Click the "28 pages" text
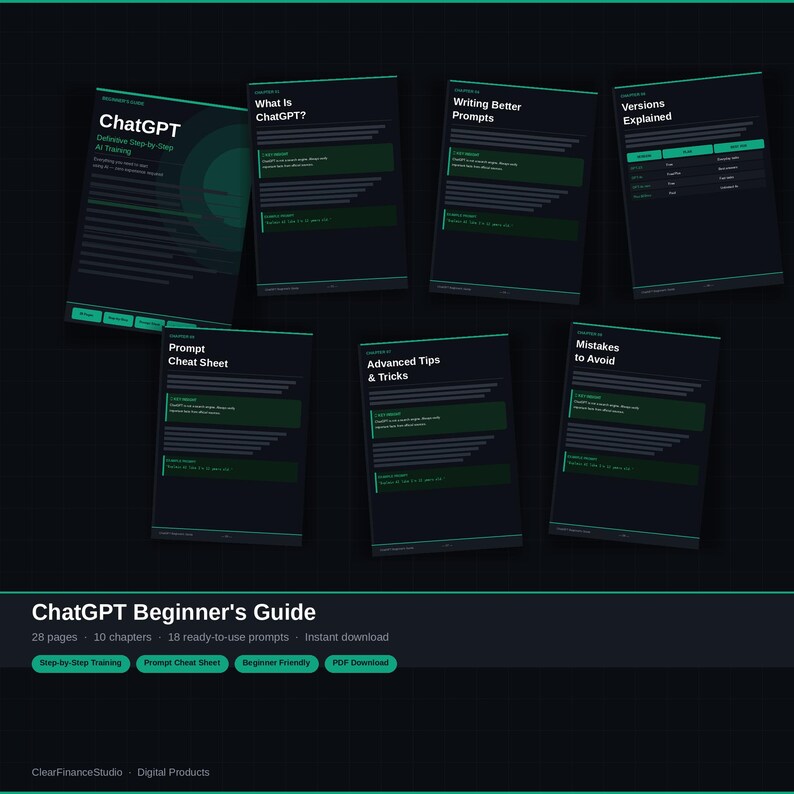This screenshot has height=794, width=794. pos(54,637)
